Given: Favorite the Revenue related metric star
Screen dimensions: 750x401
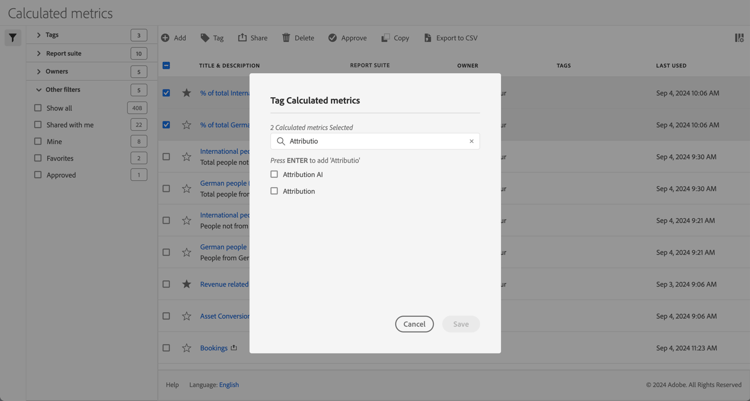Looking at the screenshot, I should 186,284.
